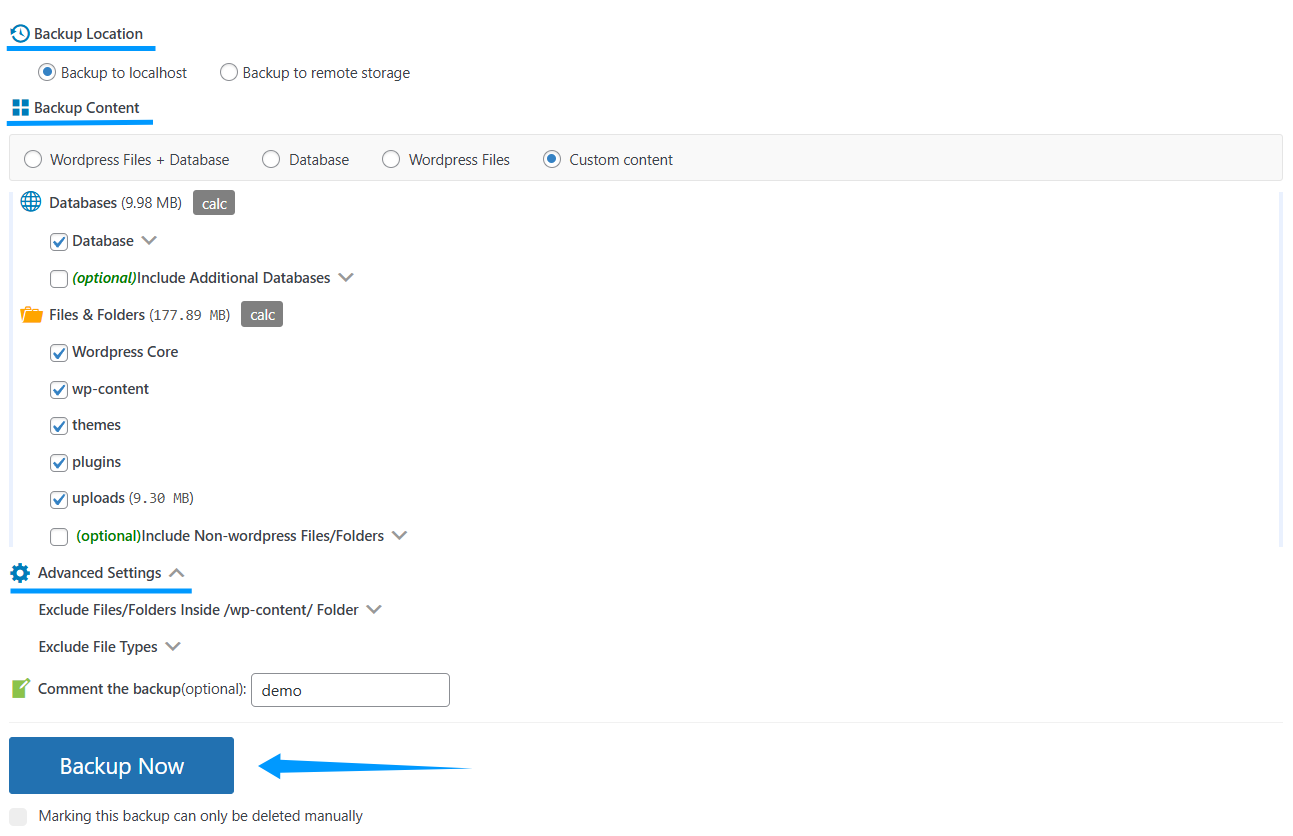Click calc button next to Files & Folders
Image resolution: width=1293 pixels, height=836 pixels.
point(262,315)
